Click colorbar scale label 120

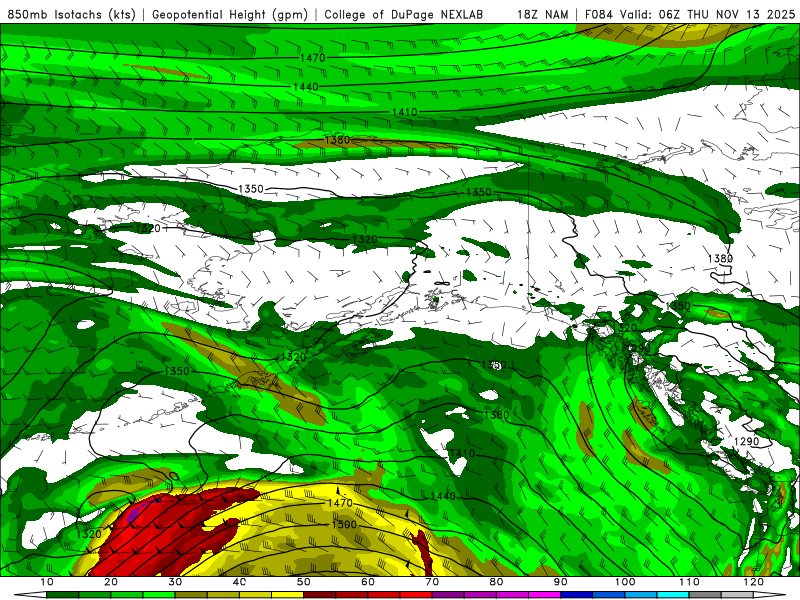pyautogui.click(x=754, y=582)
